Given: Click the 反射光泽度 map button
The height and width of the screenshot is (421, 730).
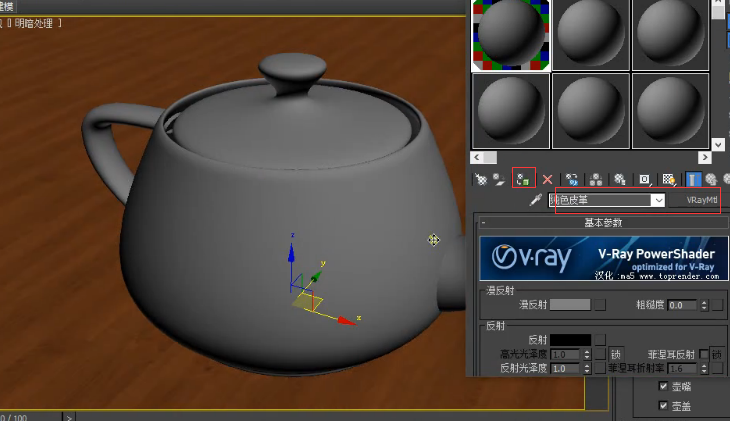Looking at the screenshot, I should 600,368.
